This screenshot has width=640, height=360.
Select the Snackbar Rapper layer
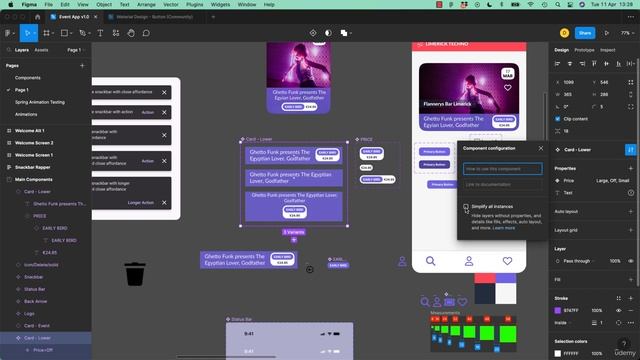pos(33,167)
